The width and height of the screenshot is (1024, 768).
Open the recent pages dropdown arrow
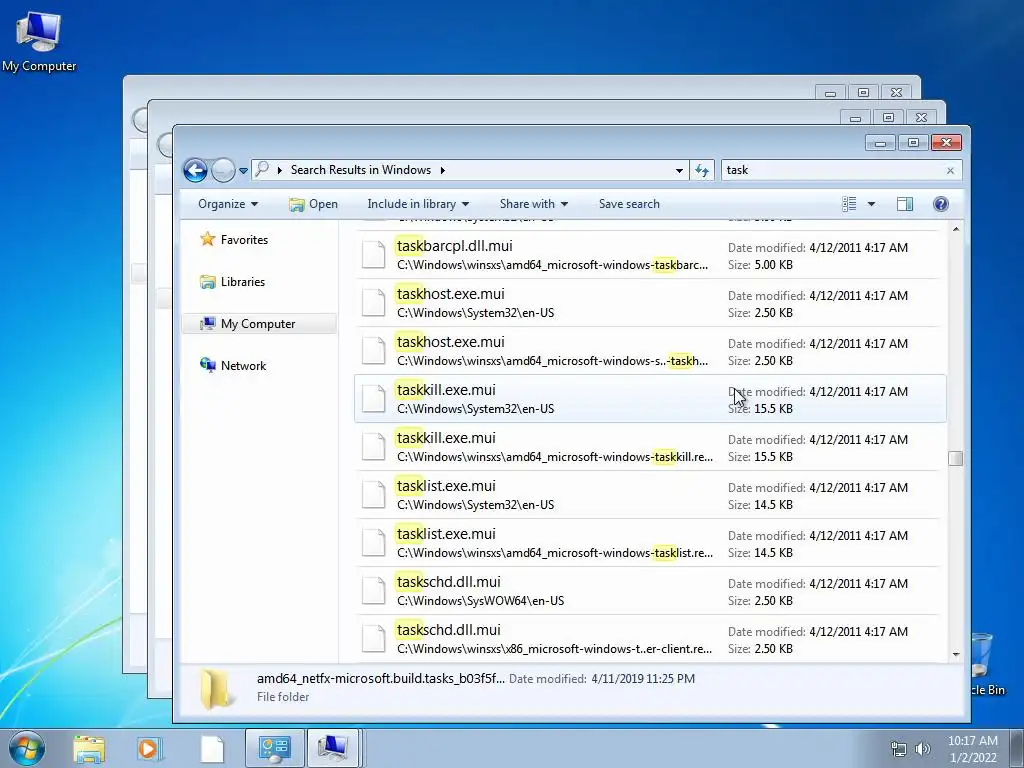[243, 170]
